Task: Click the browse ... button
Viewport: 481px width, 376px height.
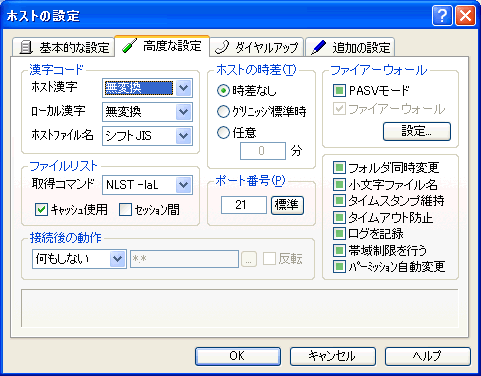Action: [249, 259]
